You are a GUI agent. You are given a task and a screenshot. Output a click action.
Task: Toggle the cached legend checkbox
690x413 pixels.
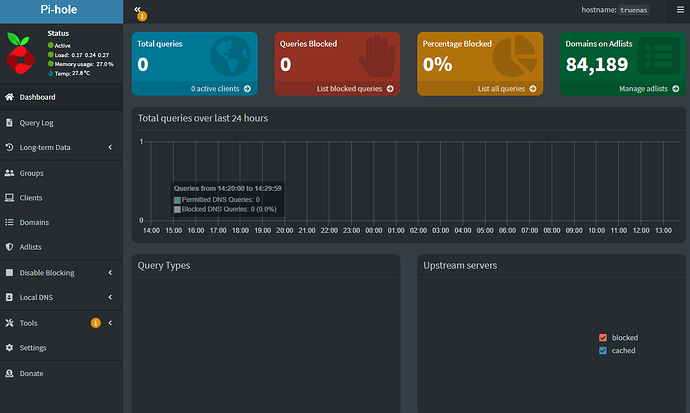[x=603, y=351]
